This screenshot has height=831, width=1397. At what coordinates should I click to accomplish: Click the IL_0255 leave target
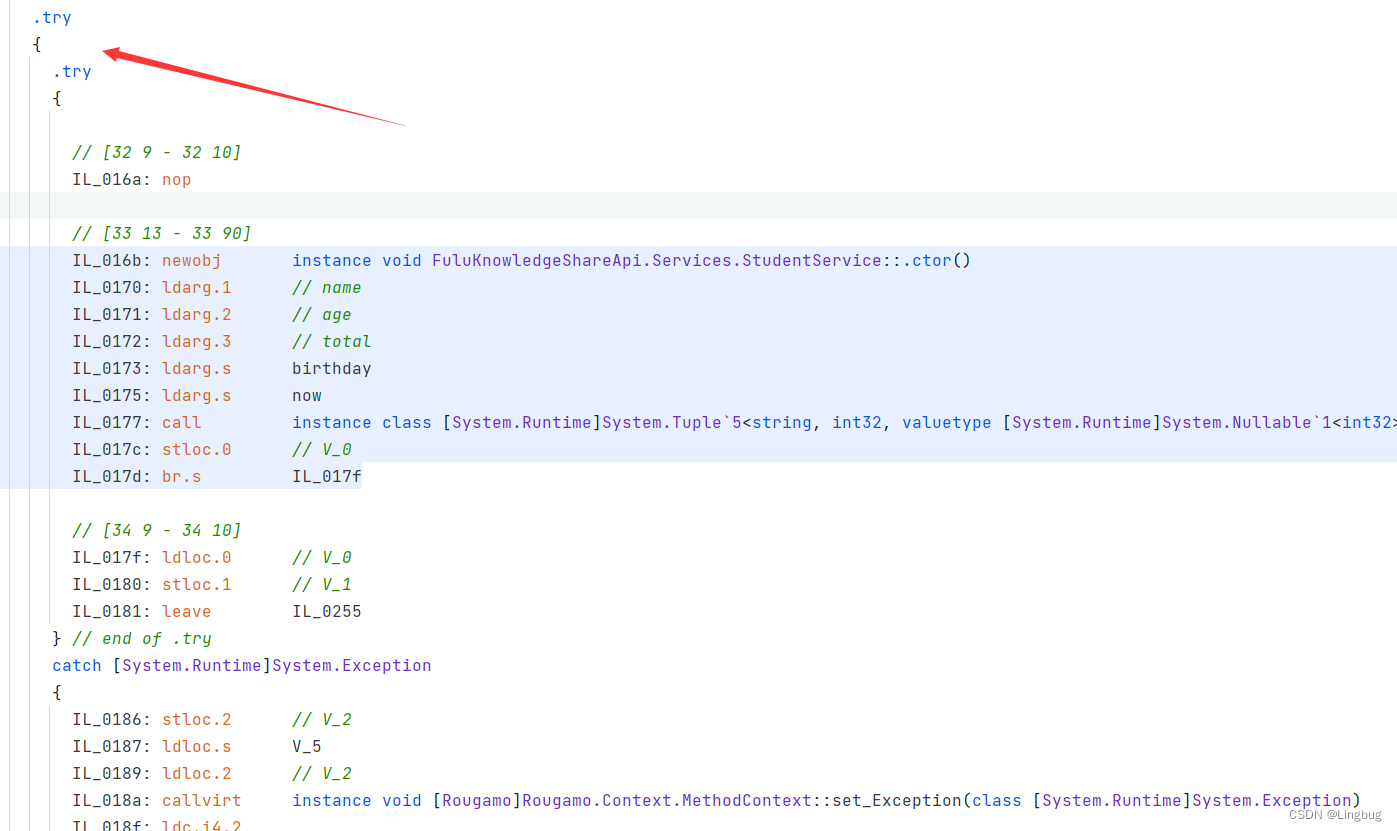coord(327,612)
